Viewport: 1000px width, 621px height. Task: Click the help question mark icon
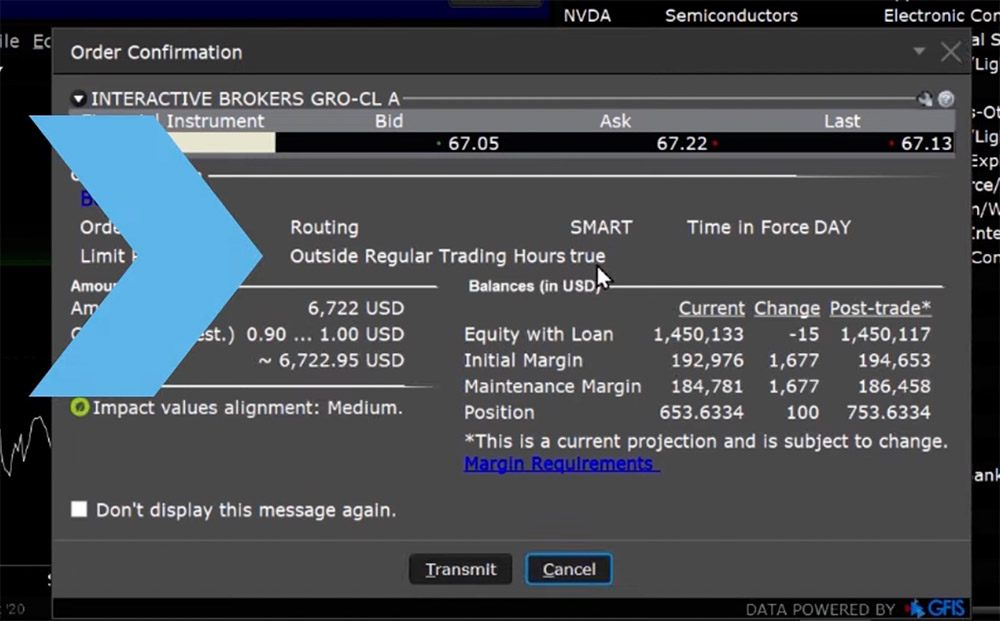[x=946, y=99]
